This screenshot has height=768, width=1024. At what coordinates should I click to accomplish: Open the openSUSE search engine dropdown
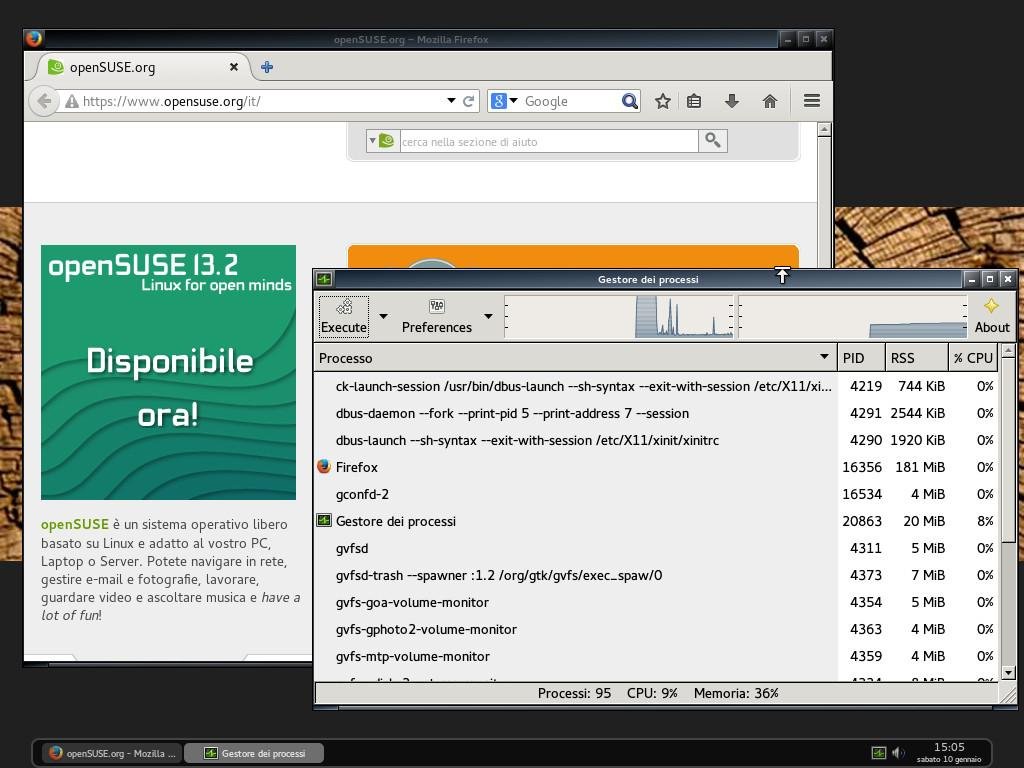tap(381, 141)
